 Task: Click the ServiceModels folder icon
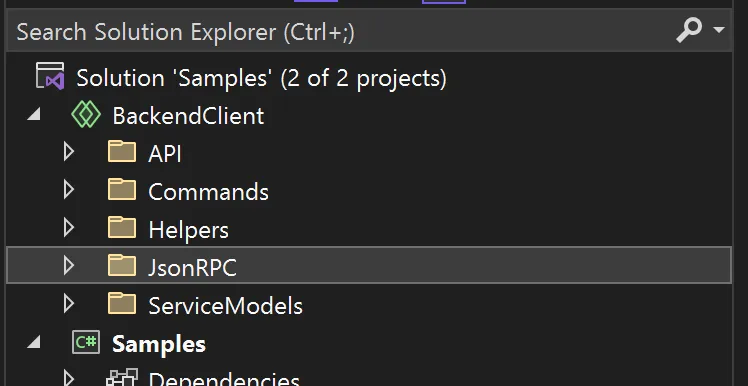coord(122,303)
